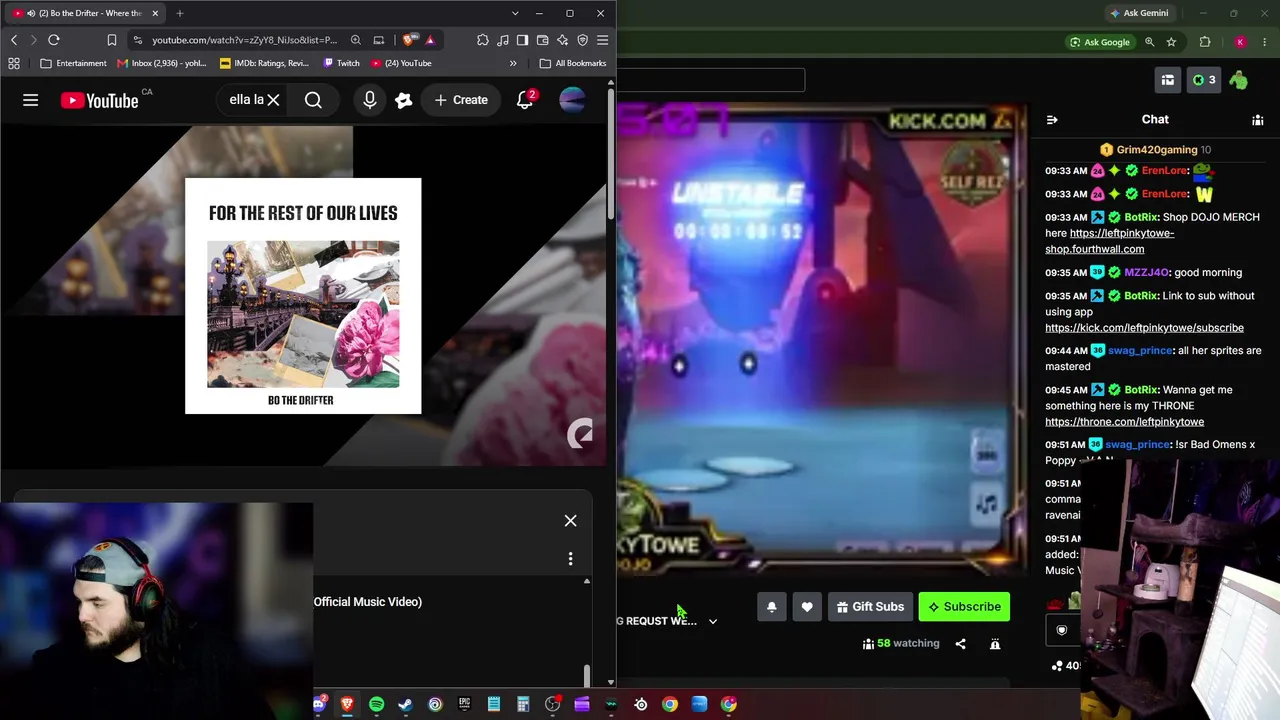Click the Gift Subs button

click(870, 607)
